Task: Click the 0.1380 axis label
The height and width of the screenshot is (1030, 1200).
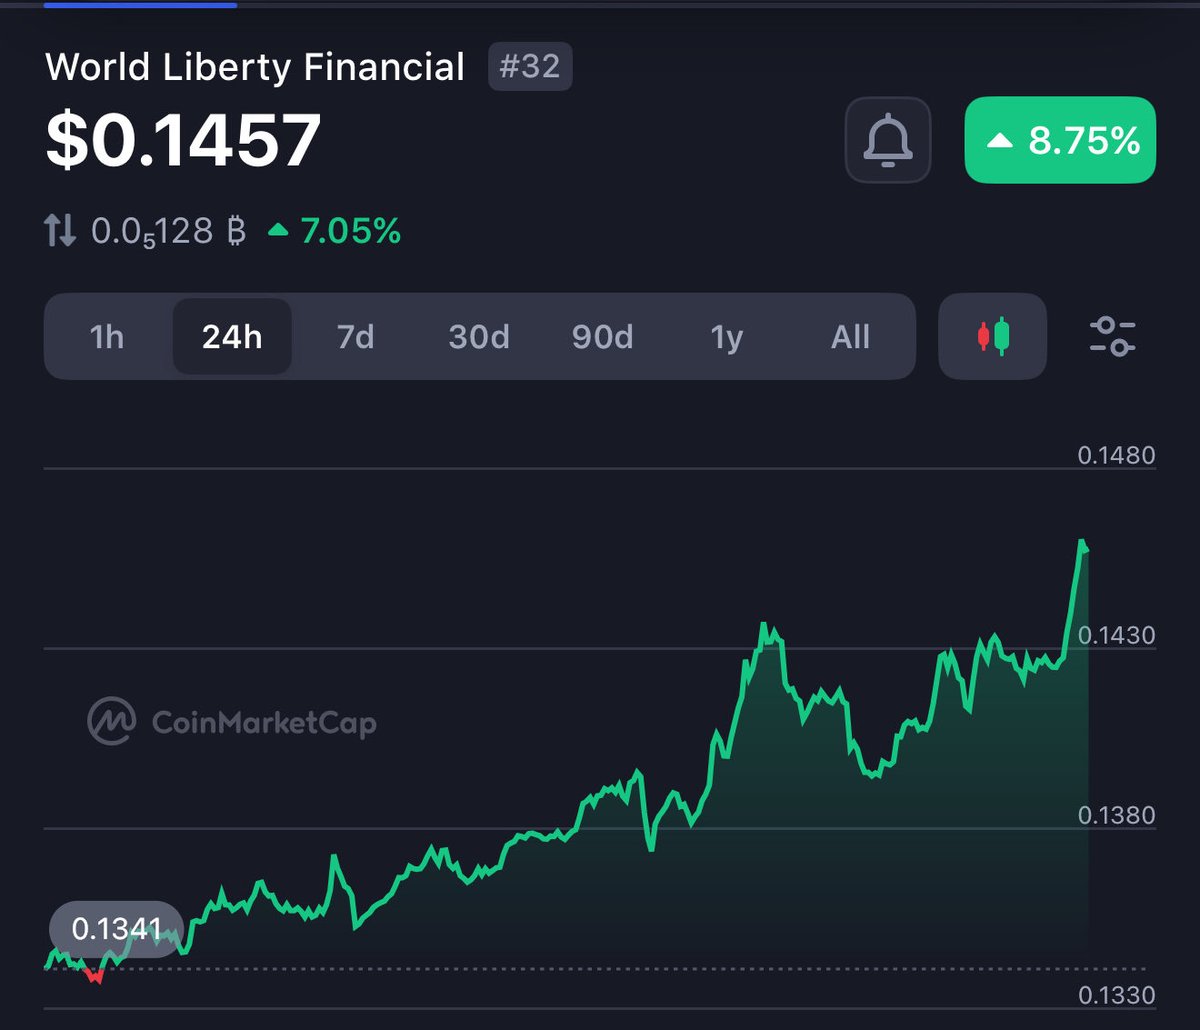Action: pyautogui.click(x=1116, y=816)
